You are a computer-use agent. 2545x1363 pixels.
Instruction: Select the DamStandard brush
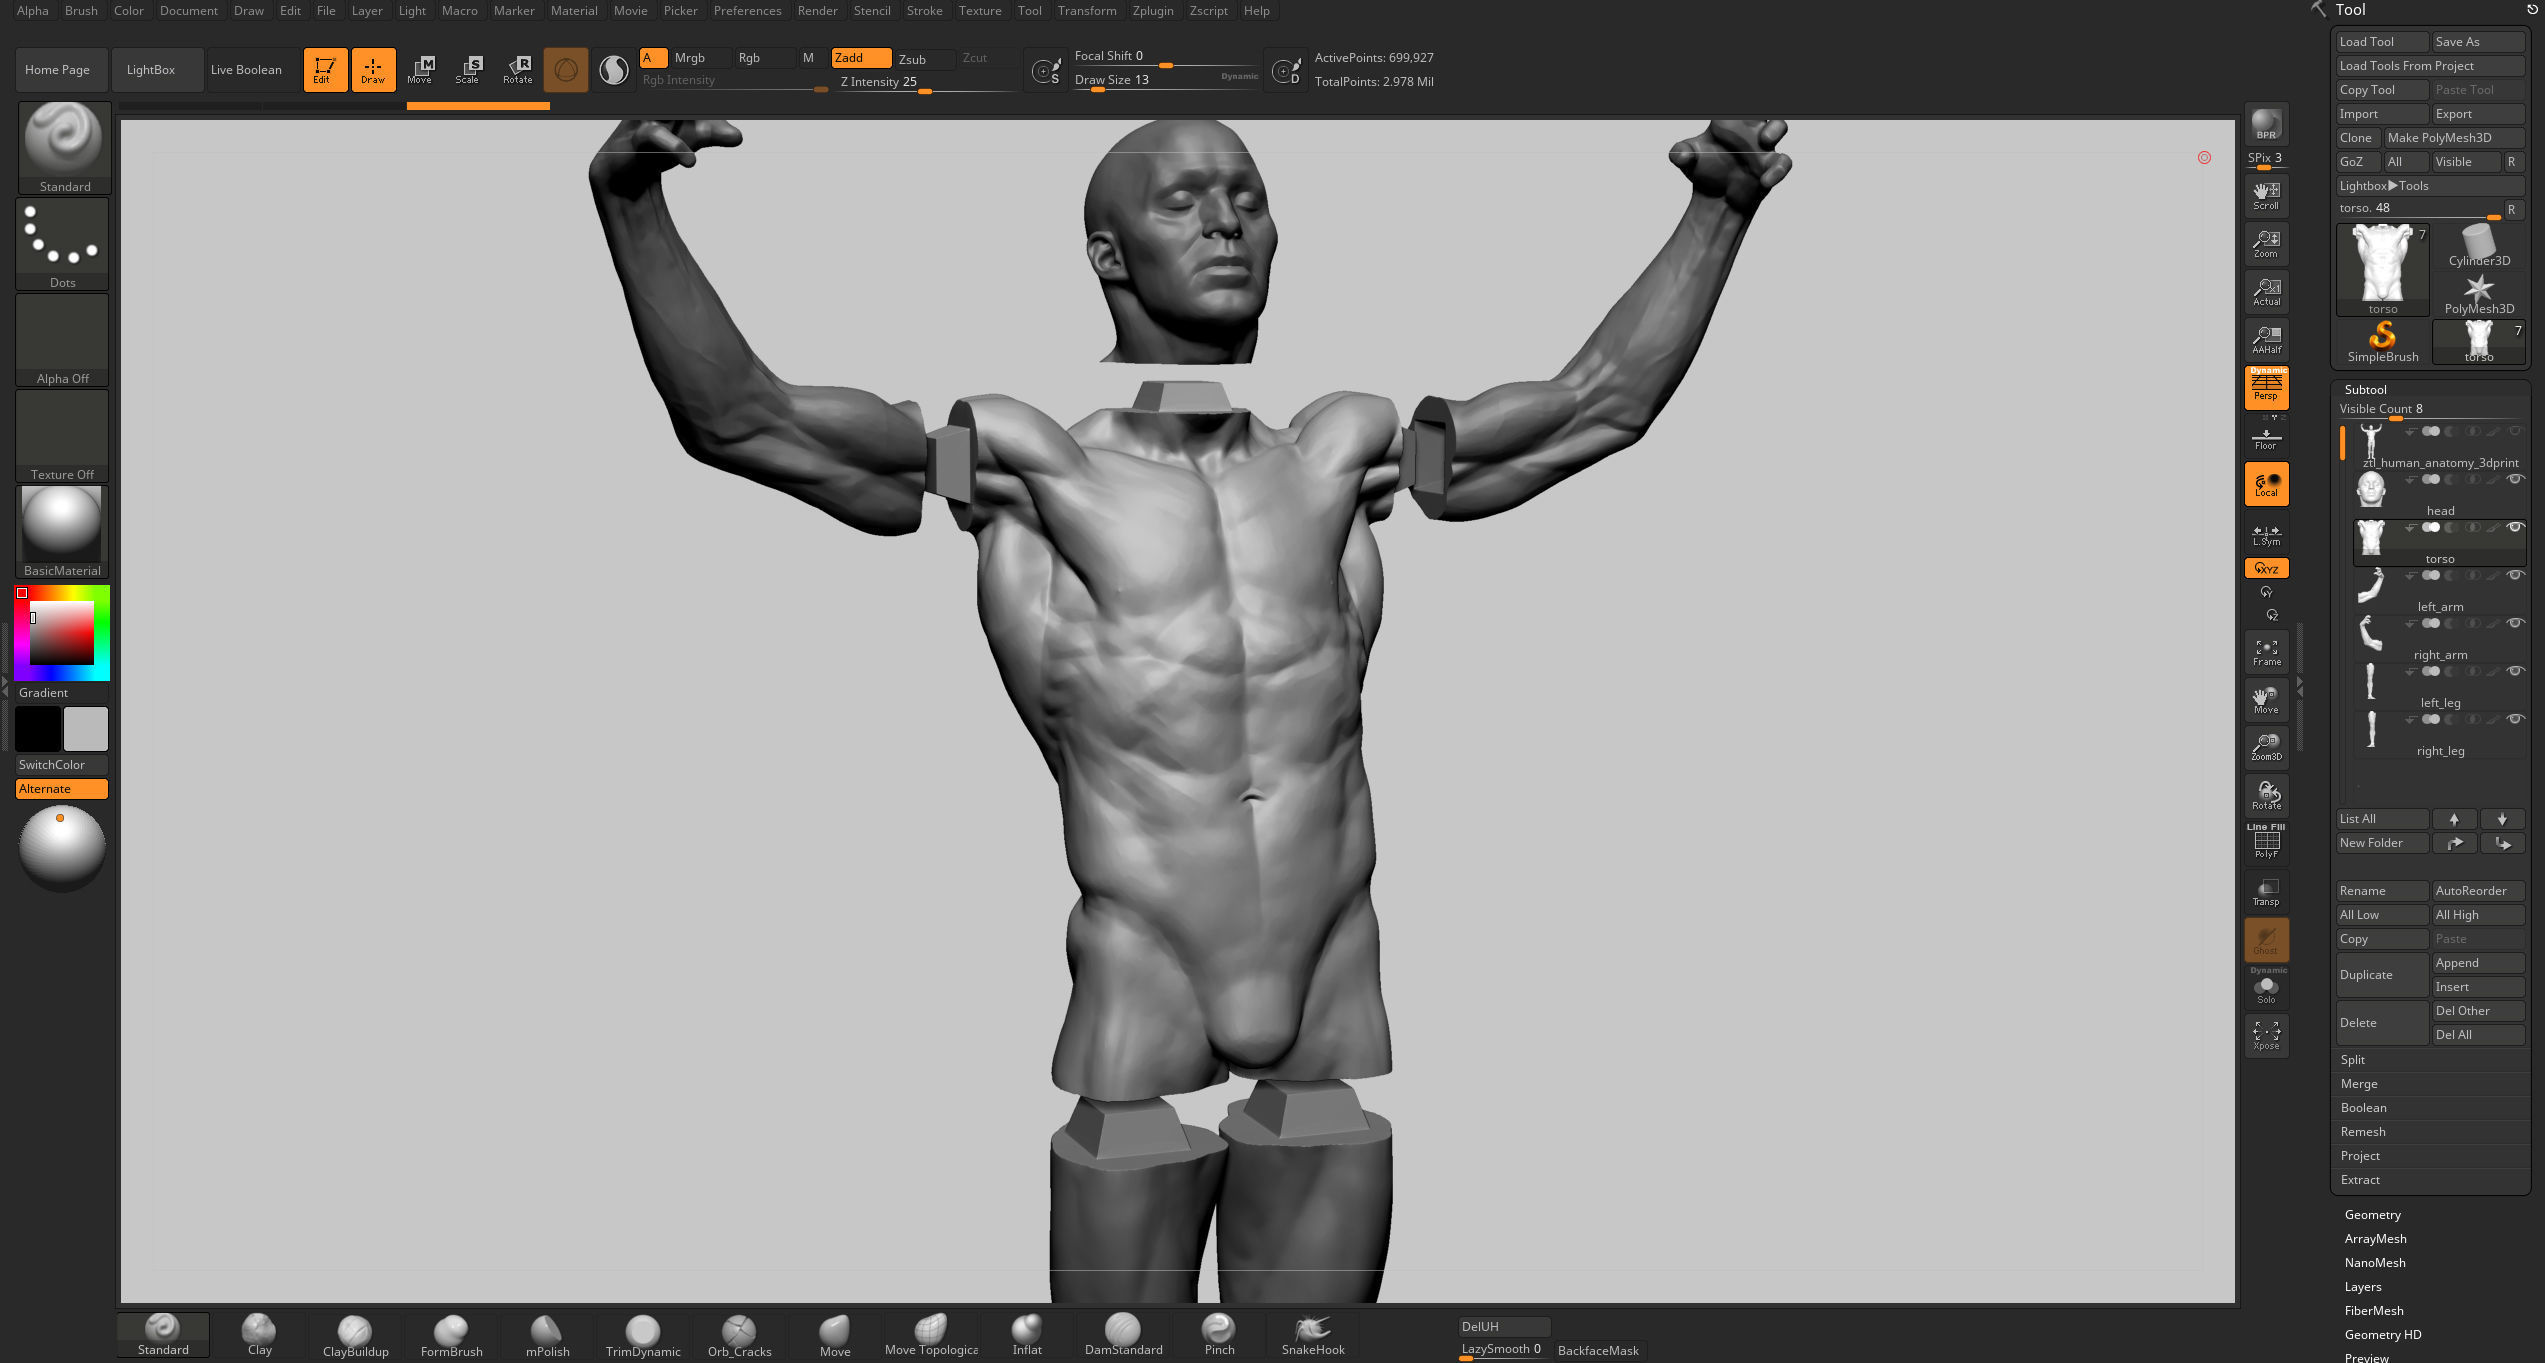pyautogui.click(x=1123, y=1335)
